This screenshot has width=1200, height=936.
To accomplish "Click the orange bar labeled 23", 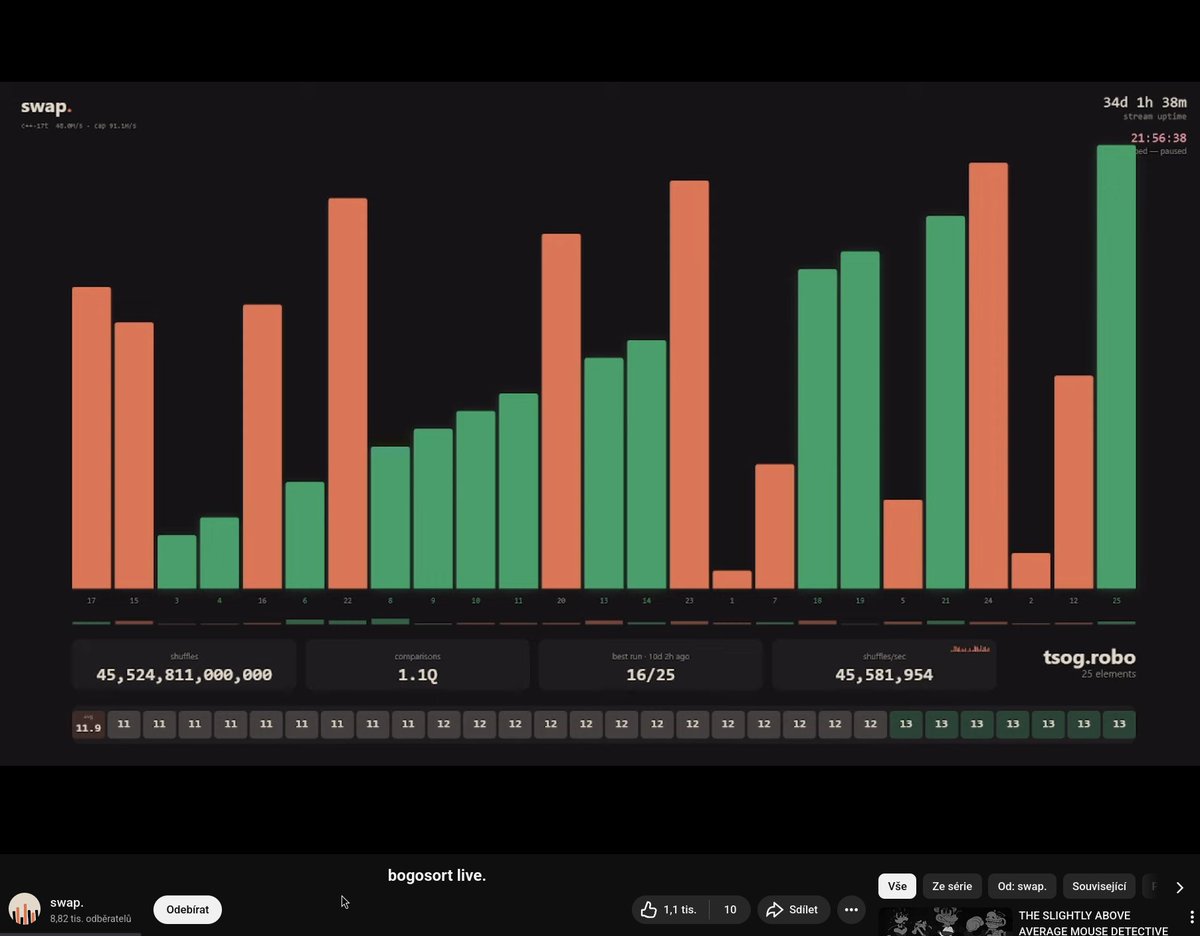I will [689, 385].
